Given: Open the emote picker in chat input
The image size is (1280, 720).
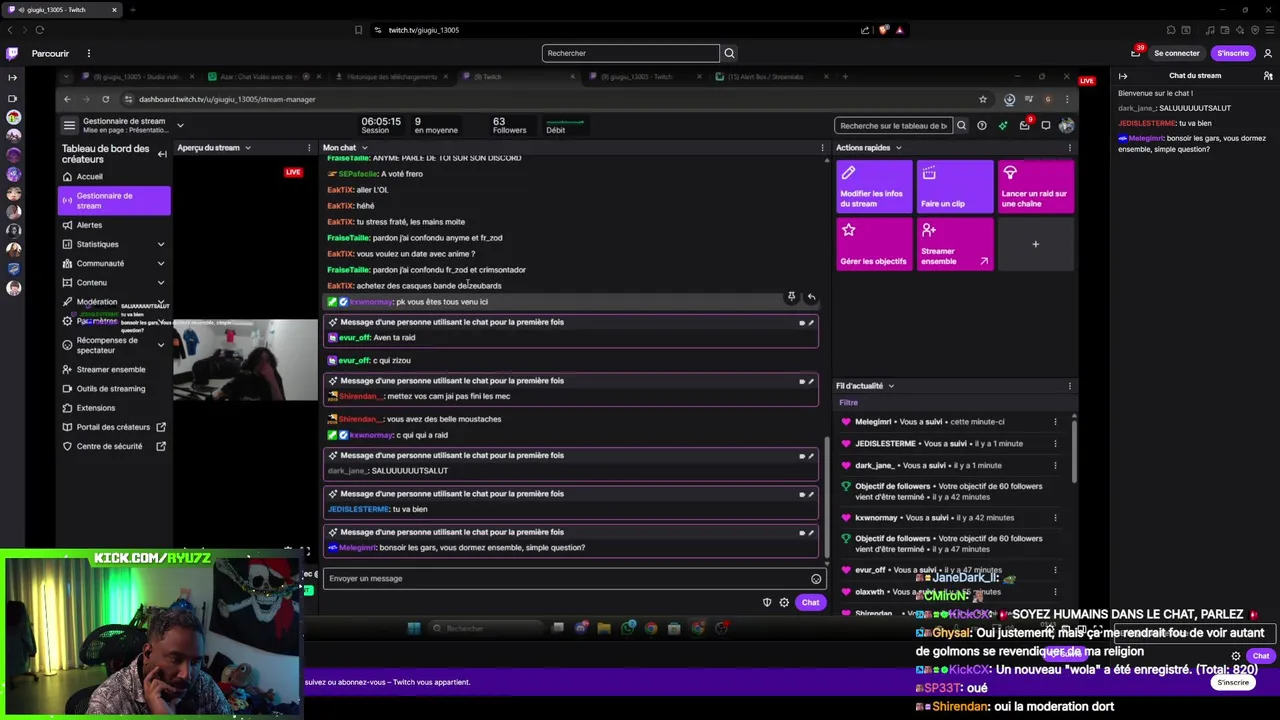Looking at the screenshot, I should [x=816, y=579].
